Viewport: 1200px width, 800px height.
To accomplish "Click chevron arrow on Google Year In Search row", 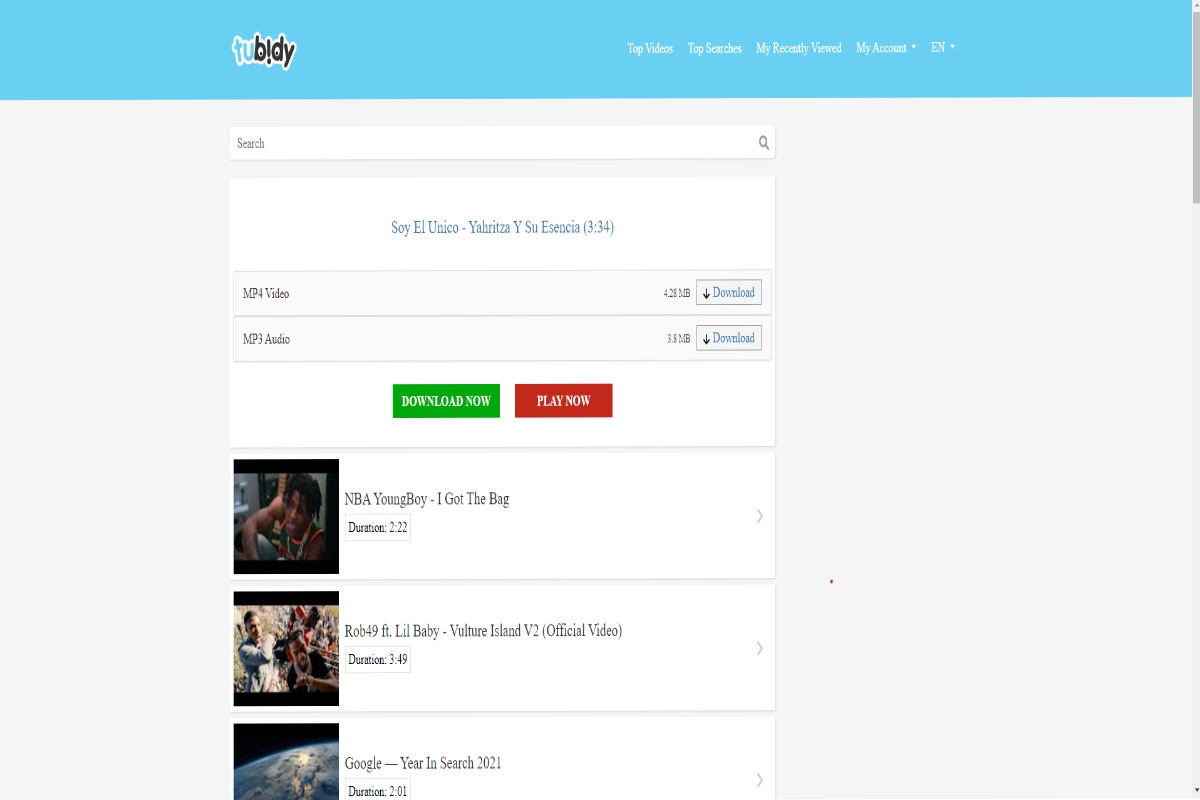I will [x=760, y=780].
